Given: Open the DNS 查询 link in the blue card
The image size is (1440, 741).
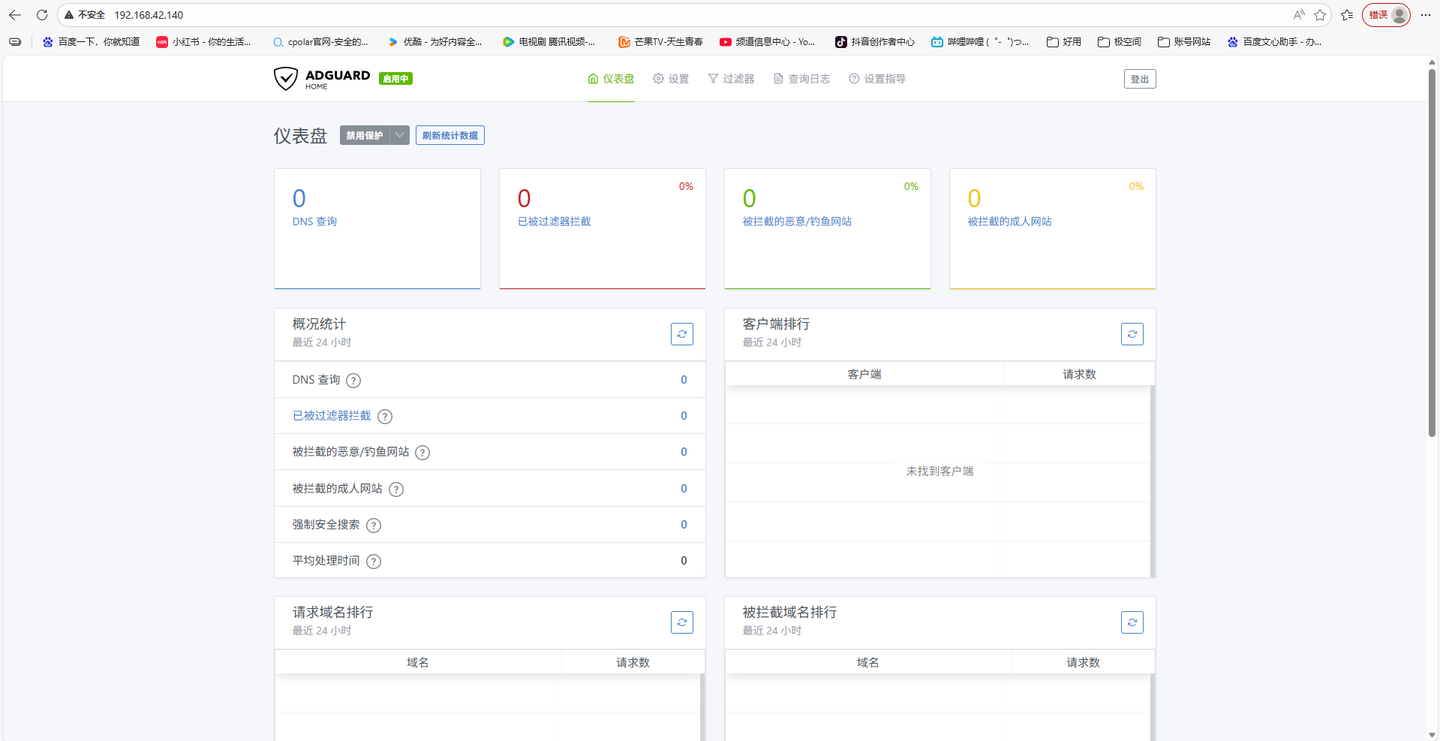Looking at the screenshot, I should point(314,222).
